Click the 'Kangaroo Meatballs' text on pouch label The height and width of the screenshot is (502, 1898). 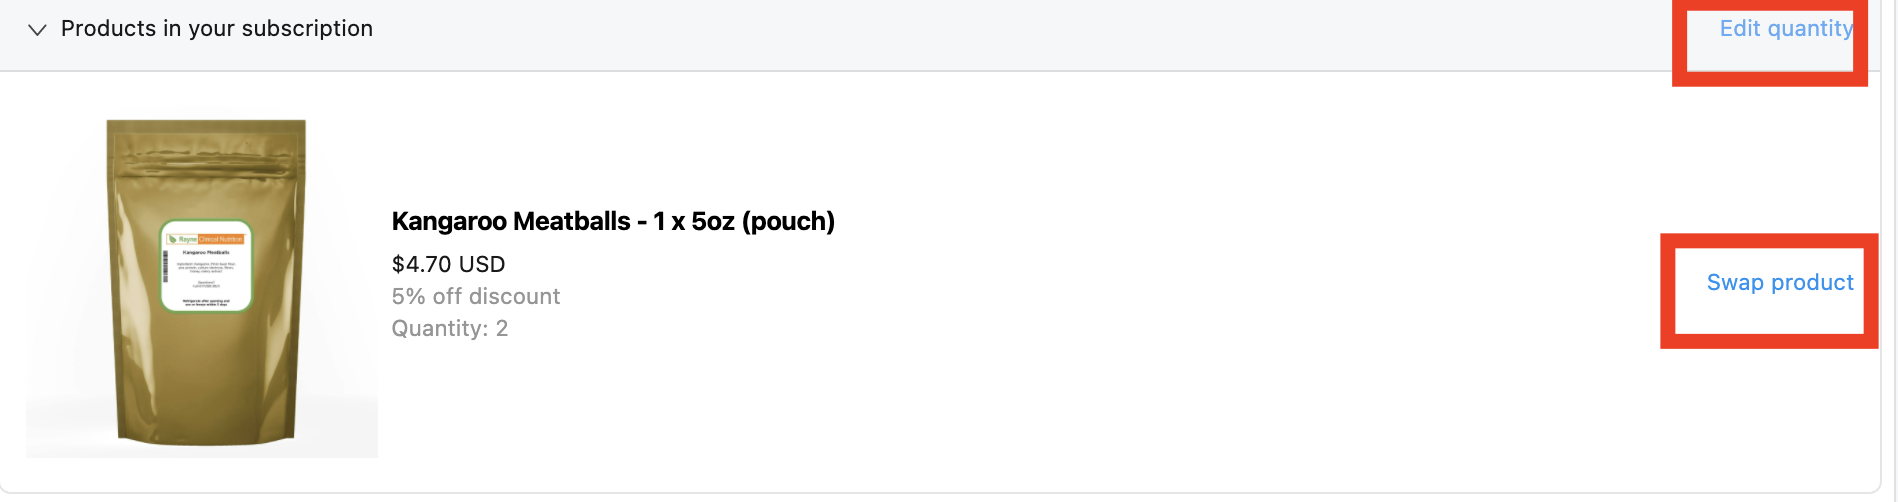[x=206, y=252]
